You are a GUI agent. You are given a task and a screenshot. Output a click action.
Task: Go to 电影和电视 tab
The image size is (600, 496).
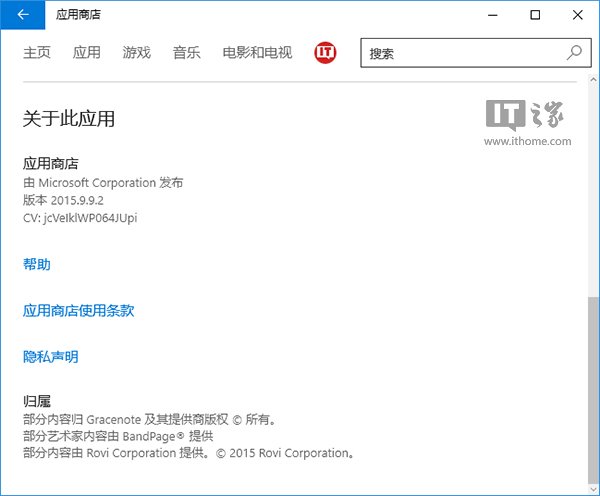pos(258,52)
